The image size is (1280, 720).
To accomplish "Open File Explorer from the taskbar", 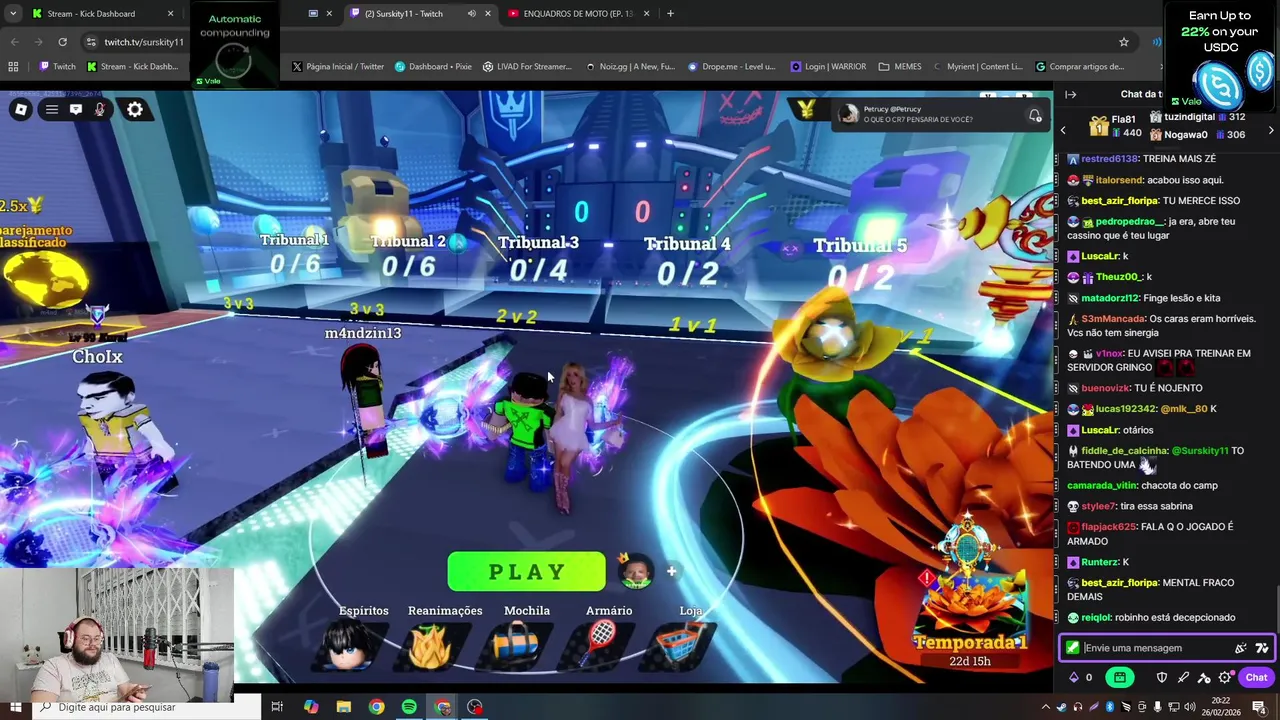I will 343,707.
